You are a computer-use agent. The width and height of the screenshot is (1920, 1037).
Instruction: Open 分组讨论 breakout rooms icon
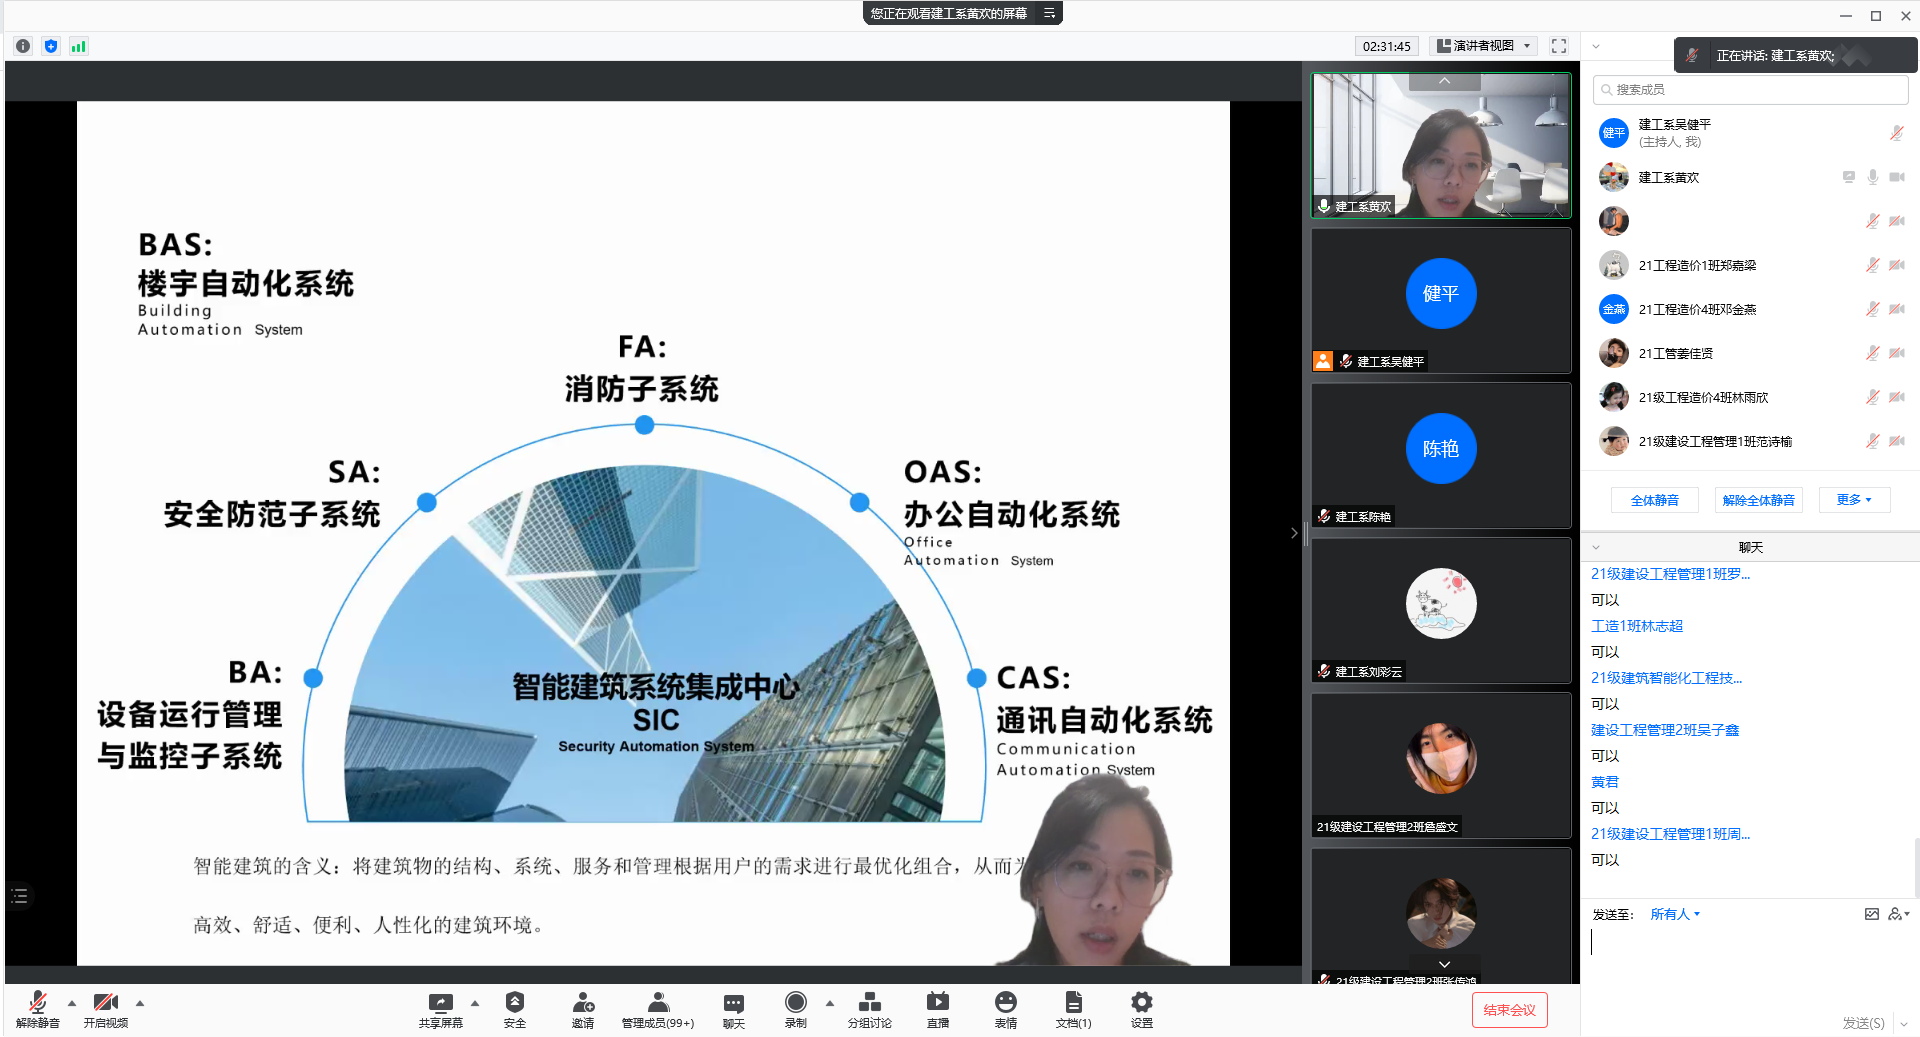pos(869,1003)
